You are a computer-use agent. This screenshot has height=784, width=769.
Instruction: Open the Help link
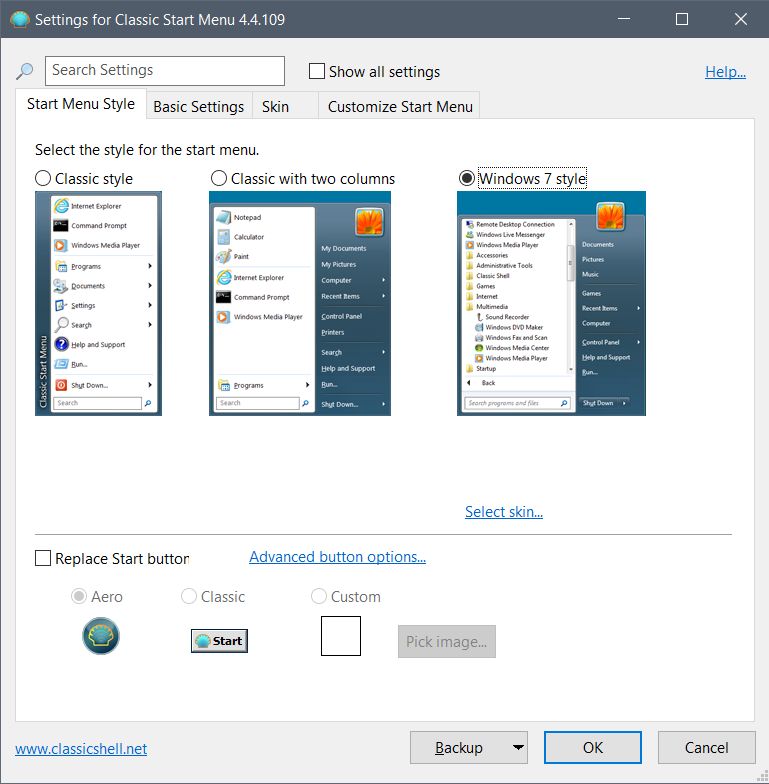coord(726,72)
